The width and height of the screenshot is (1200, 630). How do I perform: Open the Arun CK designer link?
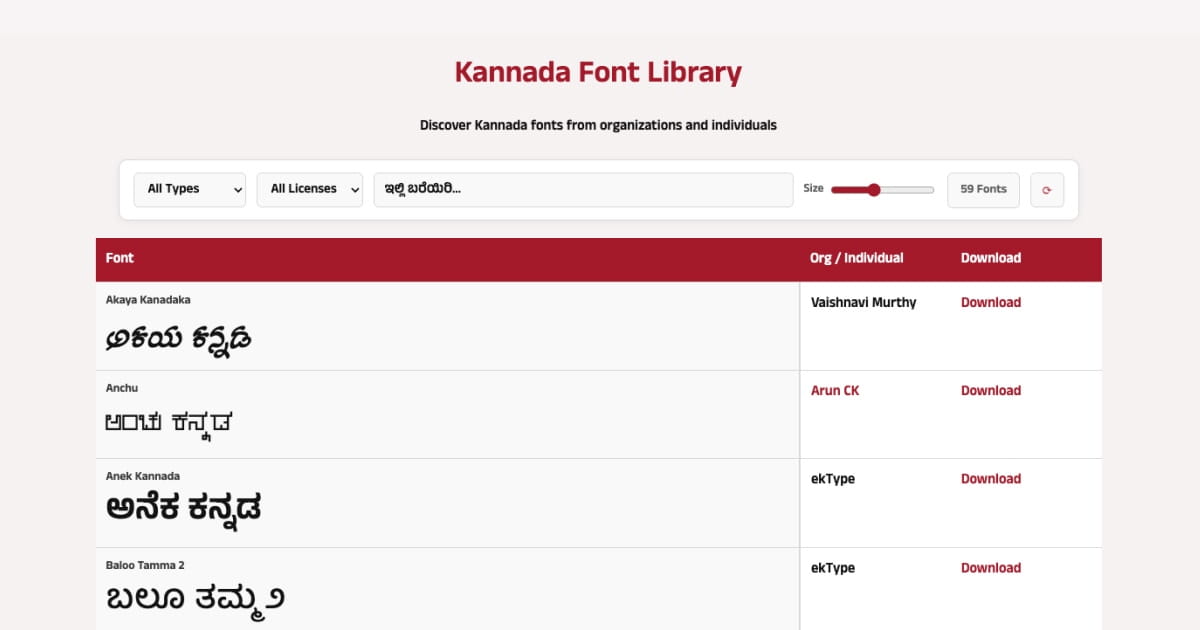tap(835, 390)
